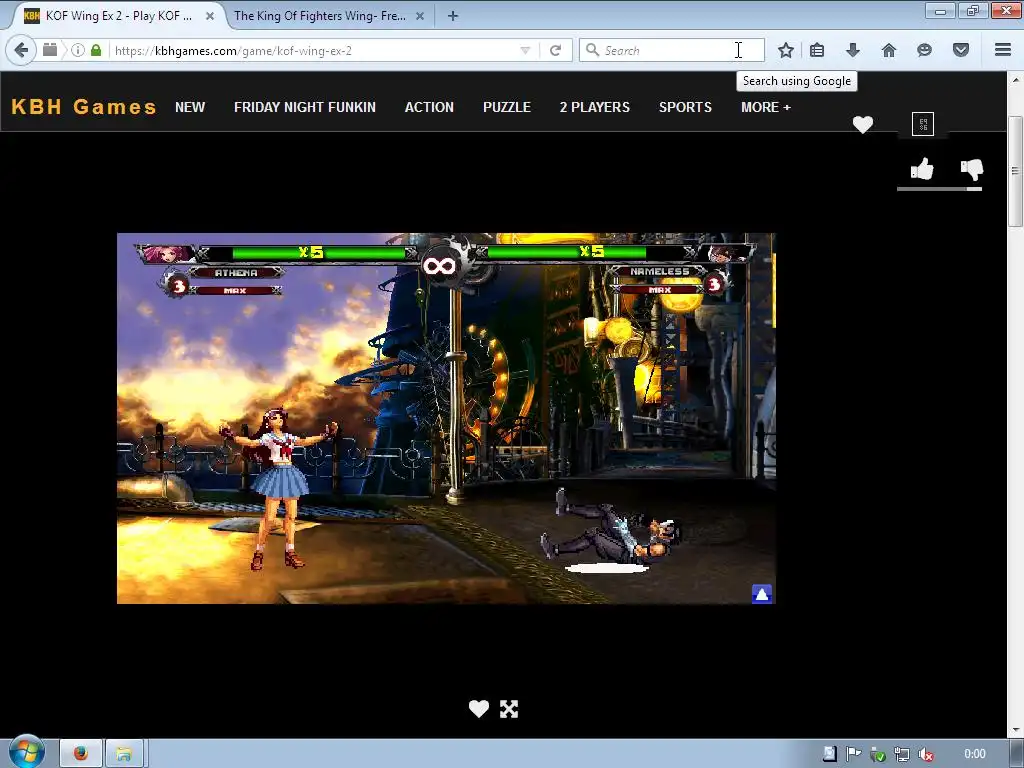Bookmark this page with the star icon
The height and width of the screenshot is (768, 1024).
point(786,50)
